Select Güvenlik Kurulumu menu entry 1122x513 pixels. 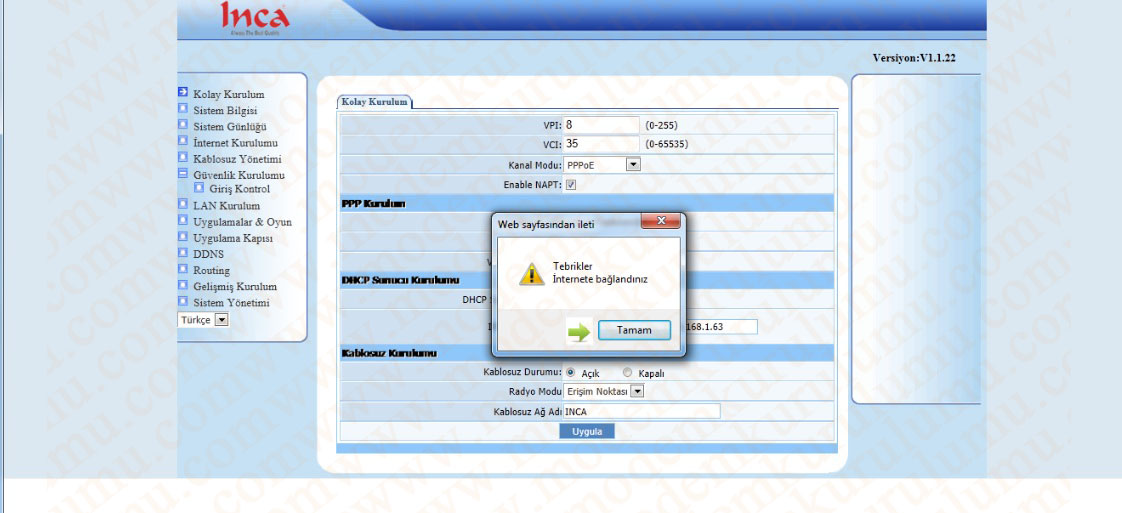[x=239, y=175]
